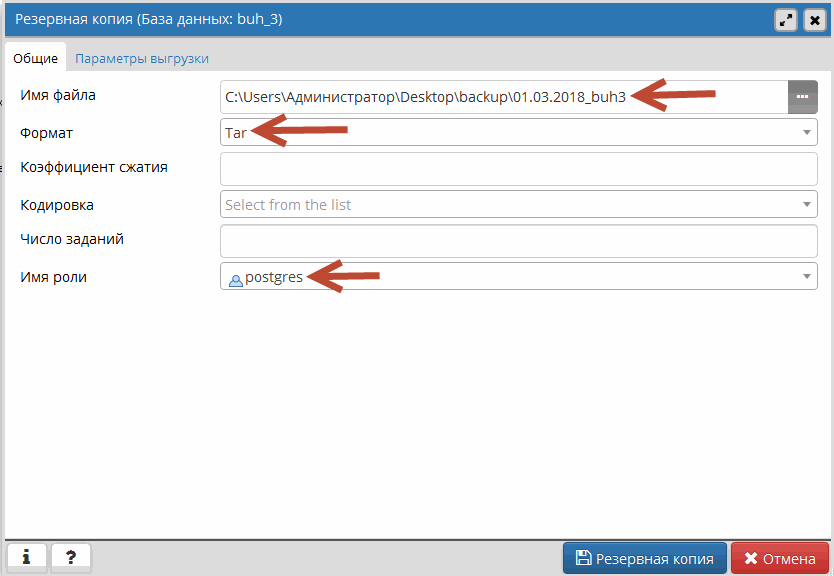Click the Кодировка field label
This screenshot has height=576, width=834.
pos(57,205)
